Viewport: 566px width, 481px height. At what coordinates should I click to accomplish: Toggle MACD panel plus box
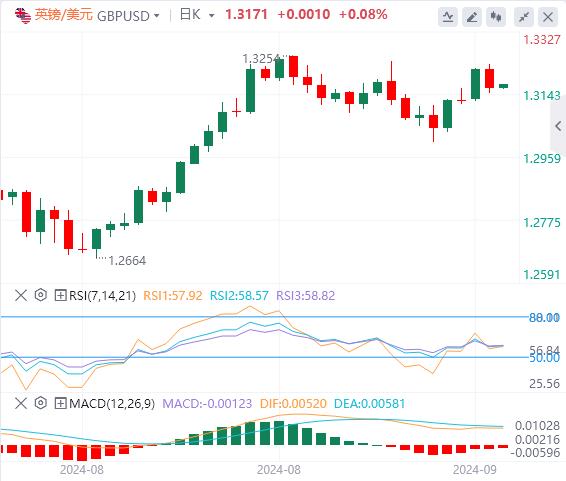[x=60, y=403]
